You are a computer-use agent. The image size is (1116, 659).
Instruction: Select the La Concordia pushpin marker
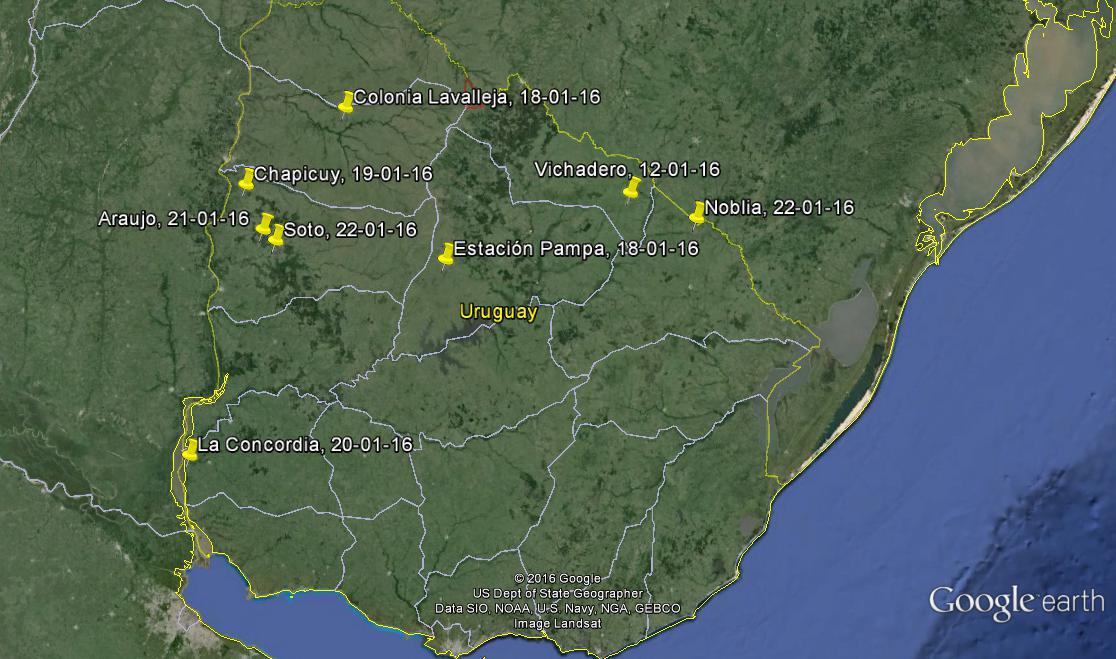pos(190,449)
